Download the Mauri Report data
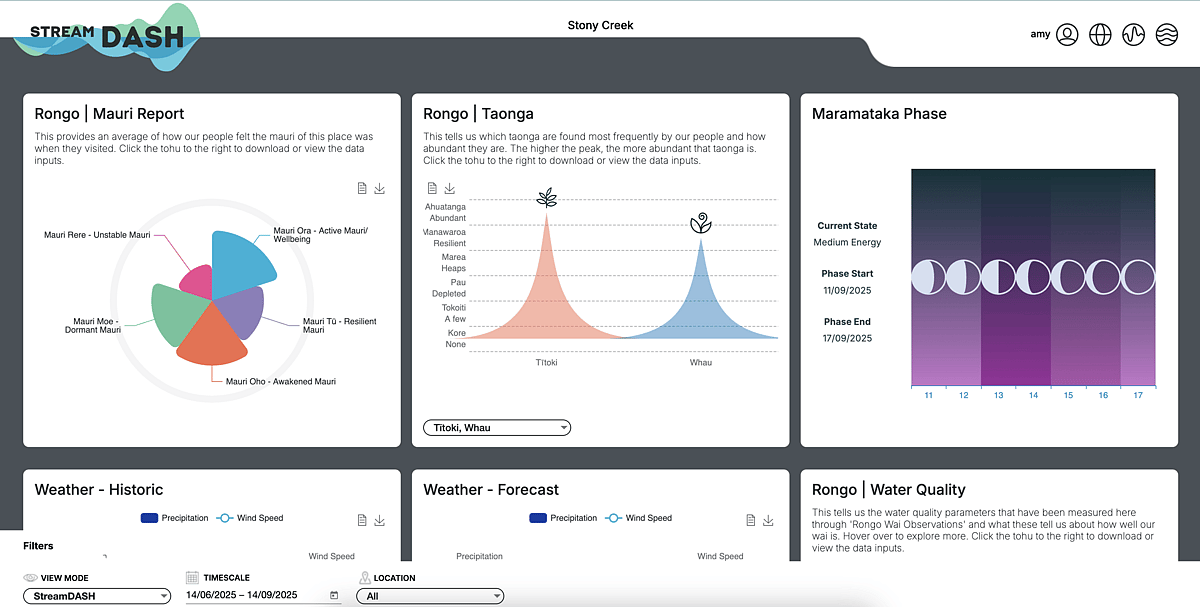The height and width of the screenshot is (607, 1200). [x=380, y=188]
